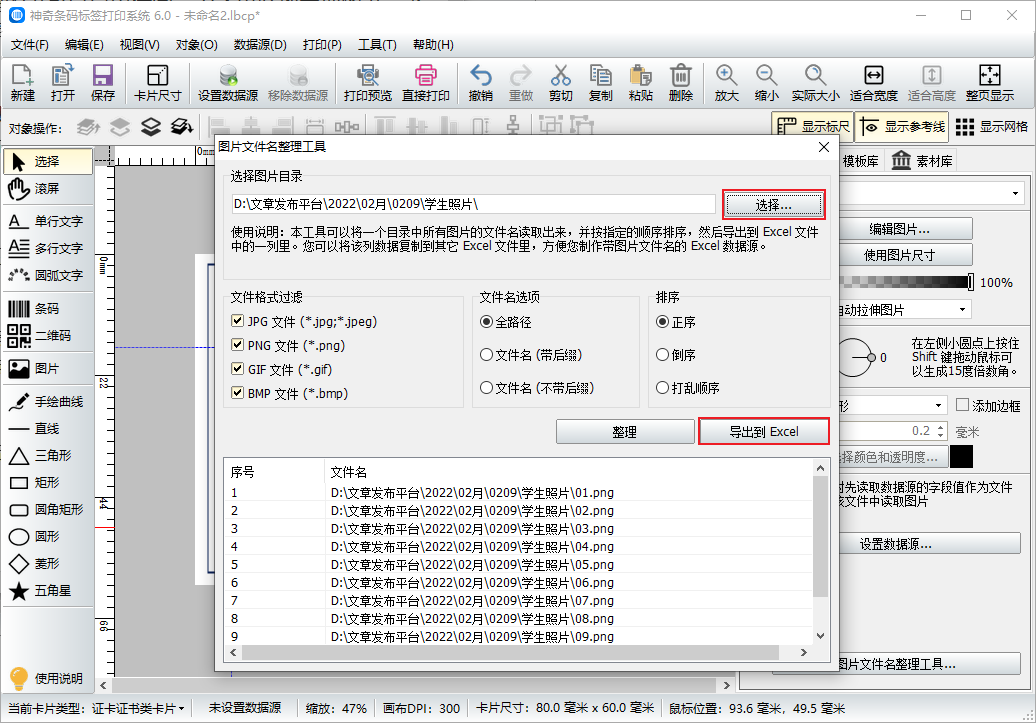Select the 图片 image tool
This screenshot has width=1036, height=723.
tap(48, 369)
